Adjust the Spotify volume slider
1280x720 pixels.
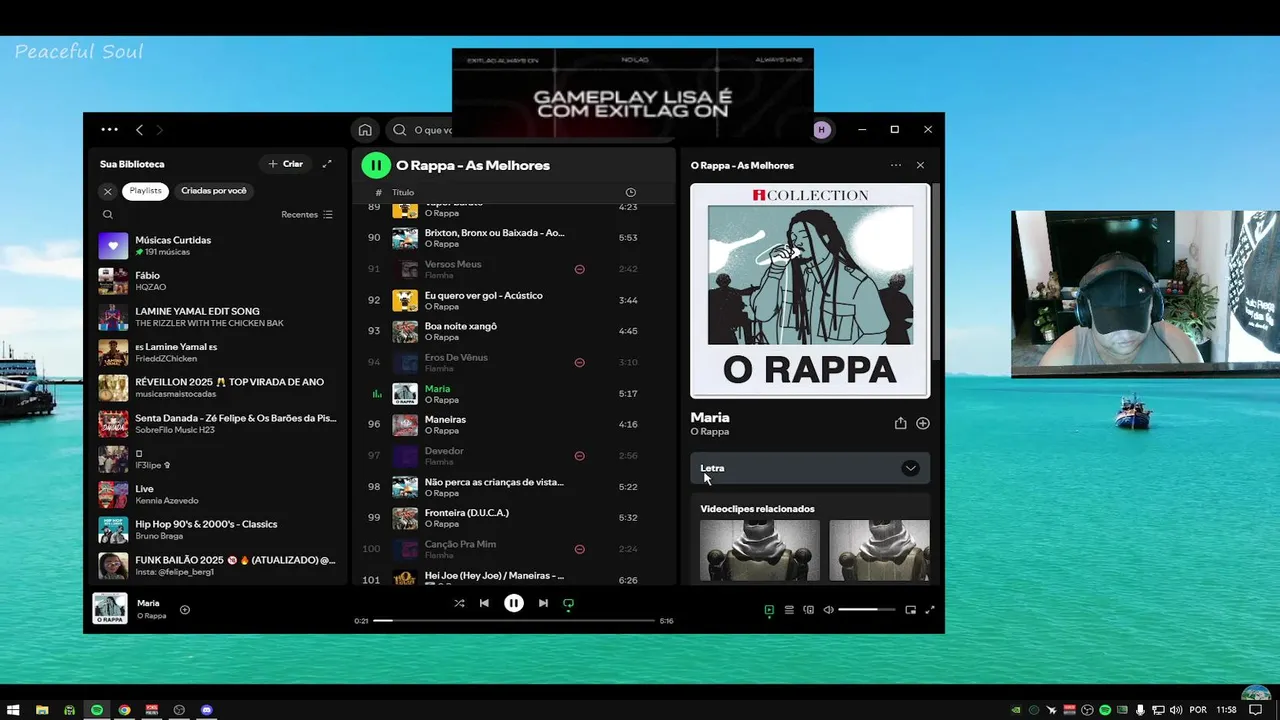(865, 610)
